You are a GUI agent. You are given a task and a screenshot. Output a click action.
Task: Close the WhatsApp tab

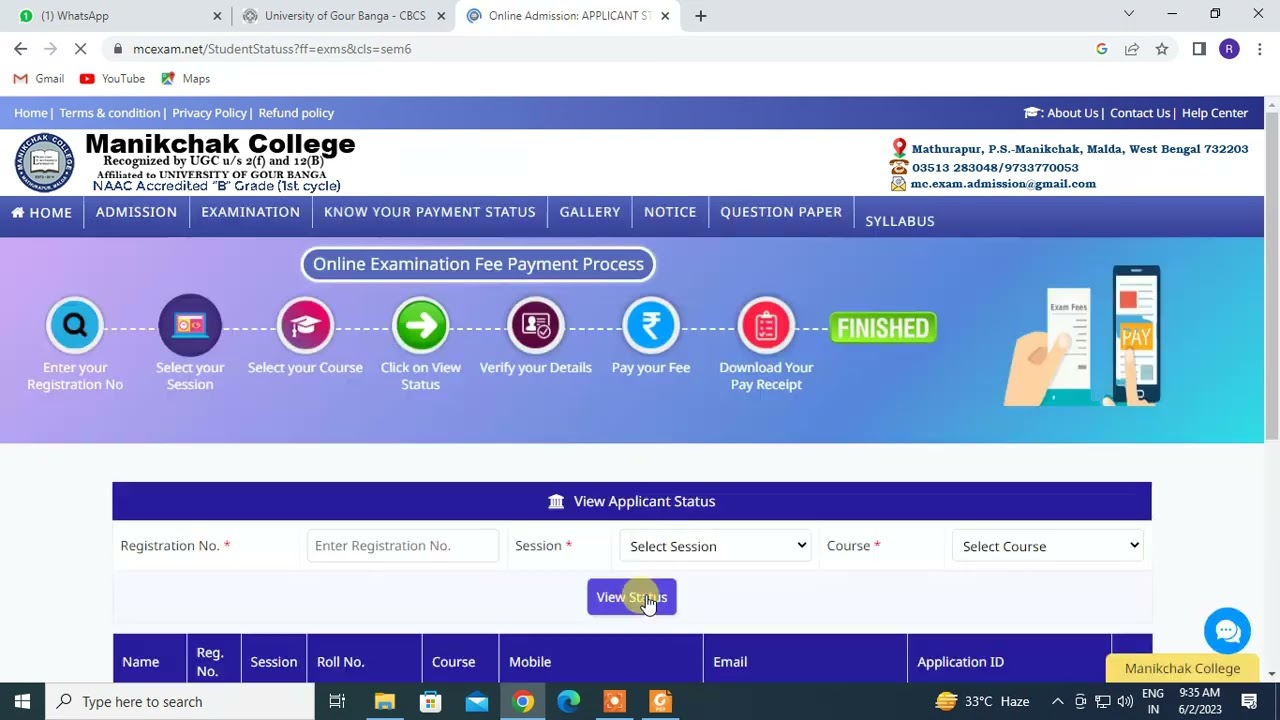(x=217, y=15)
